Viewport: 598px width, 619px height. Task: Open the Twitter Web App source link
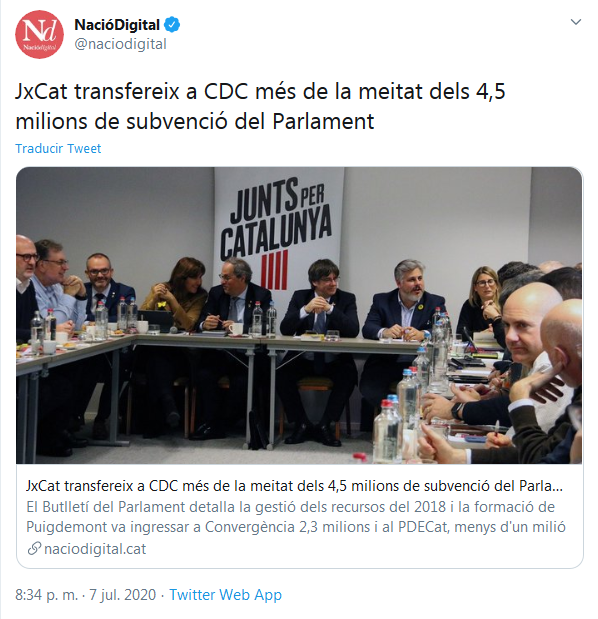(225, 595)
